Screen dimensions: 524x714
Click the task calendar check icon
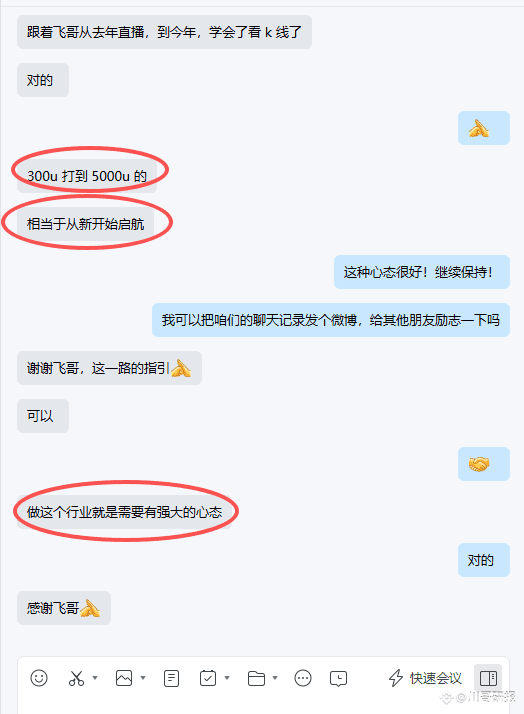[208, 678]
